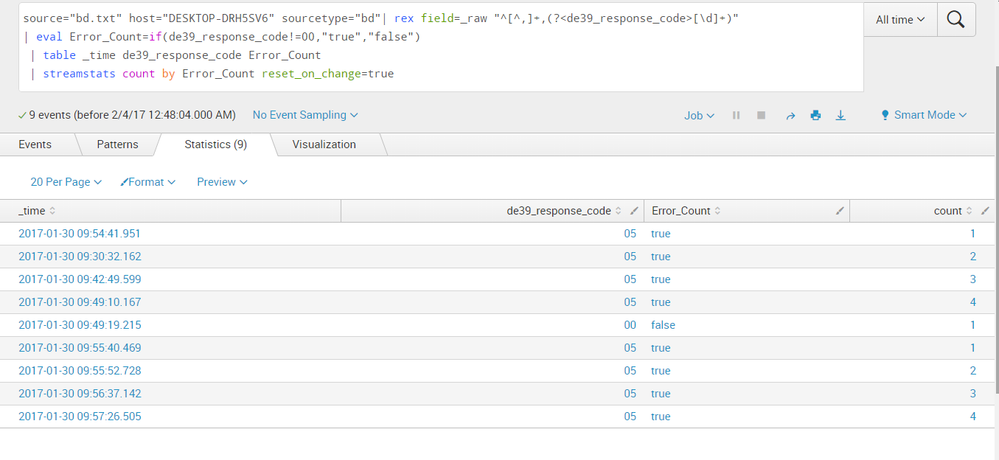Export results with the download icon

[840, 115]
